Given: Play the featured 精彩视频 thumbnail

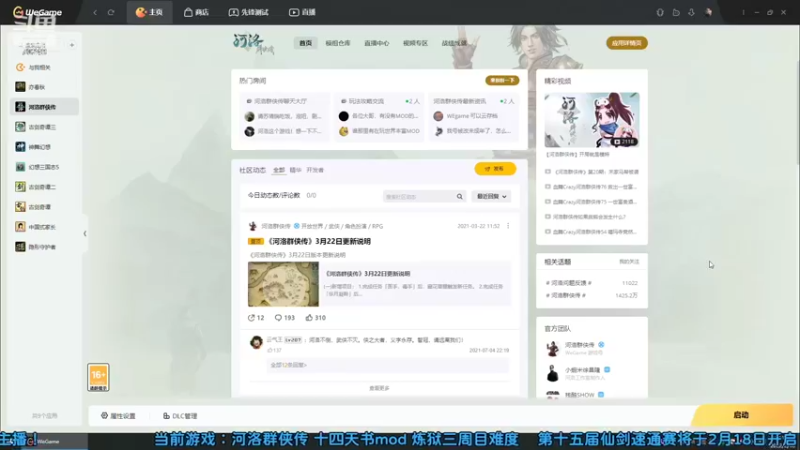Looking at the screenshot, I should (x=591, y=120).
